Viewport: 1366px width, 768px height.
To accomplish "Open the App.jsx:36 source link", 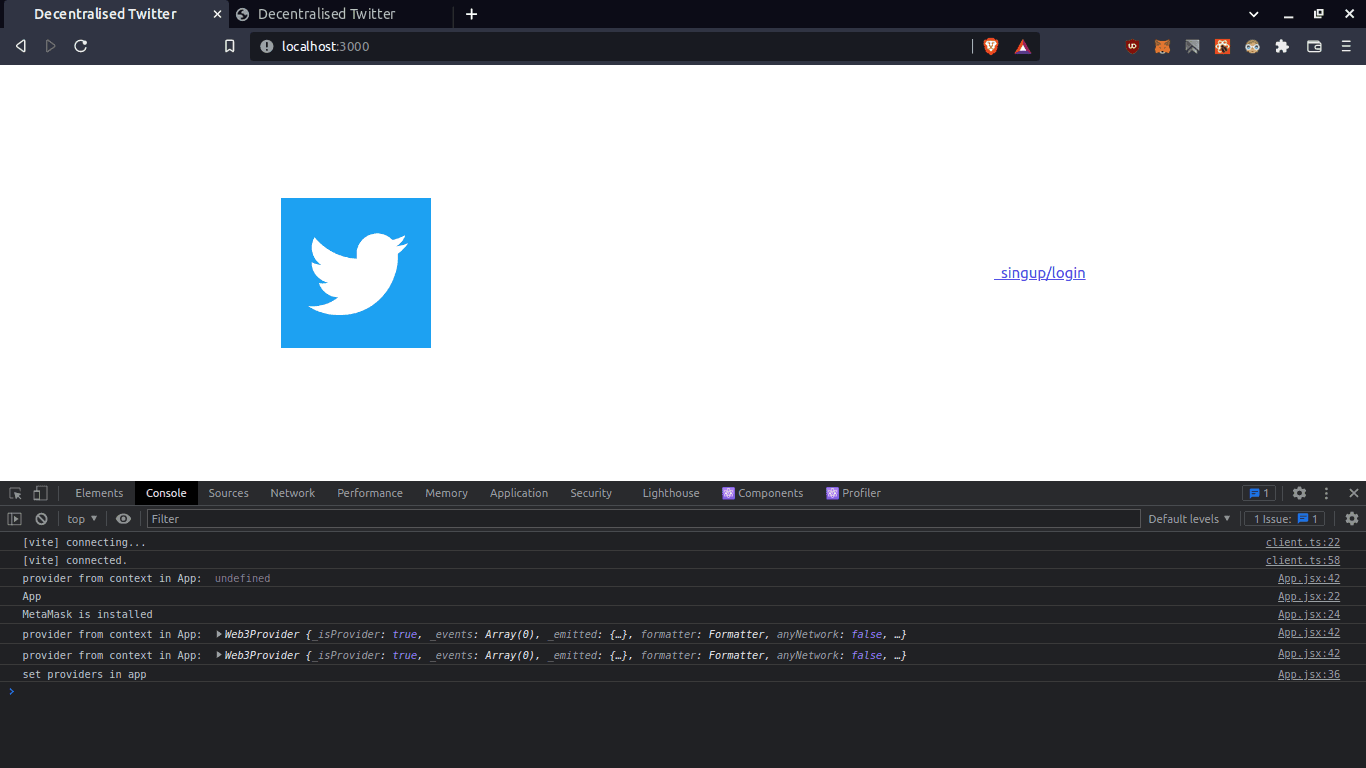I will tap(1308, 674).
